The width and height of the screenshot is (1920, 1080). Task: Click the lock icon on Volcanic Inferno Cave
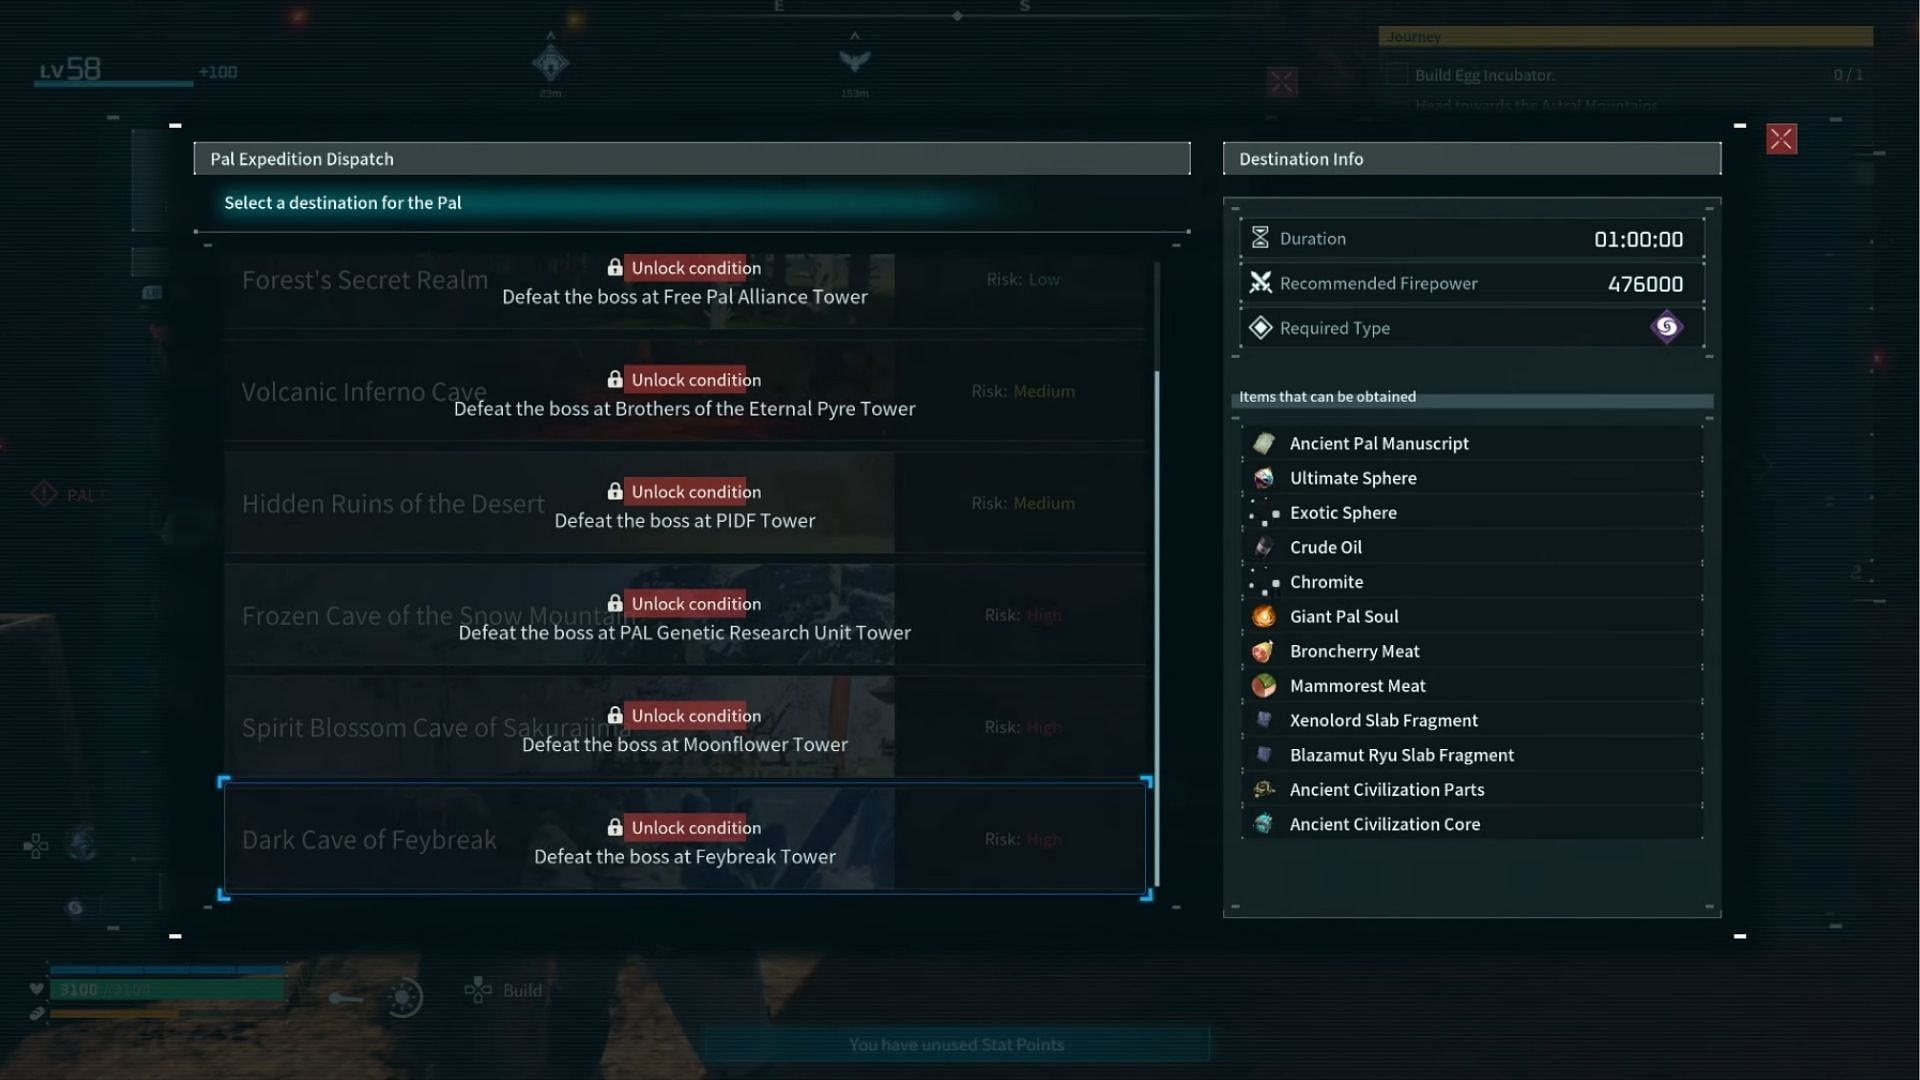pyautogui.click(x=613, y=380)
